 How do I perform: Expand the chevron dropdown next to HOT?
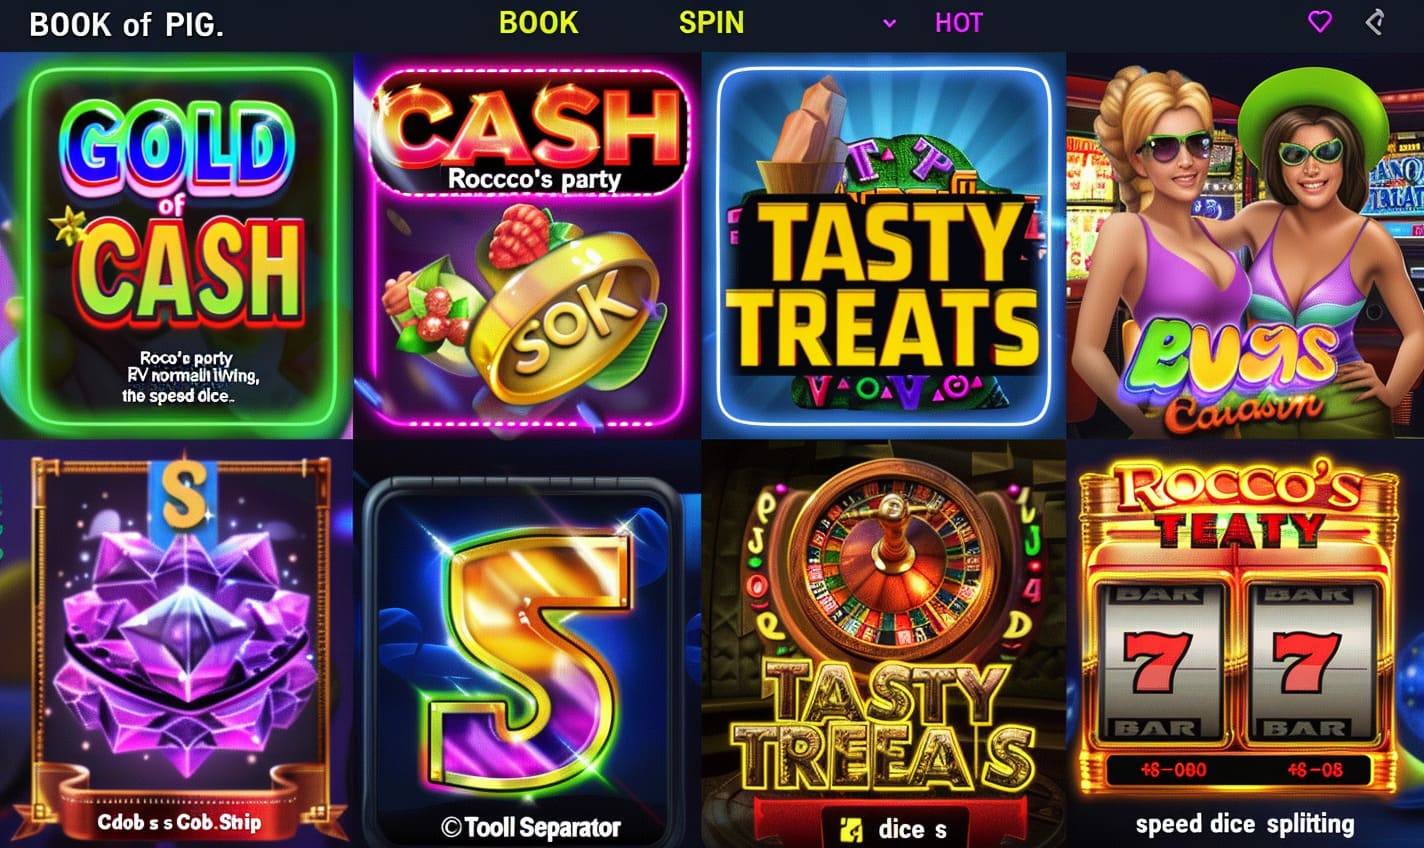(889, 23)
